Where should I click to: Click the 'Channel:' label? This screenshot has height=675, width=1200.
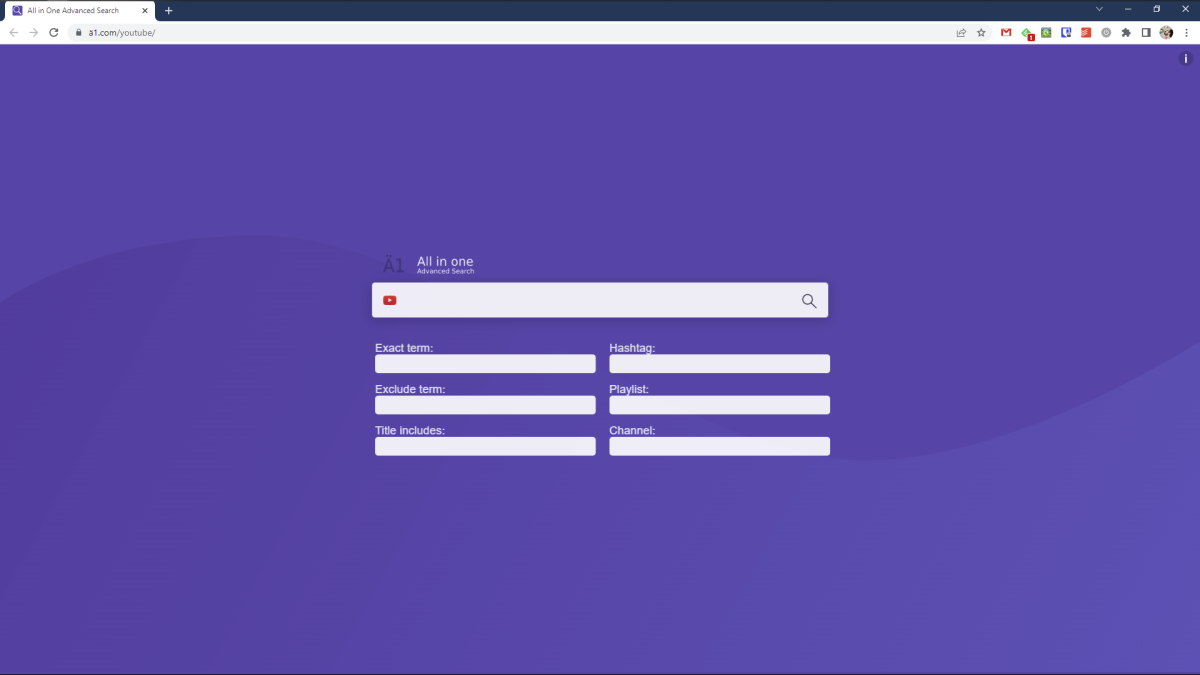tap(632, 430)
